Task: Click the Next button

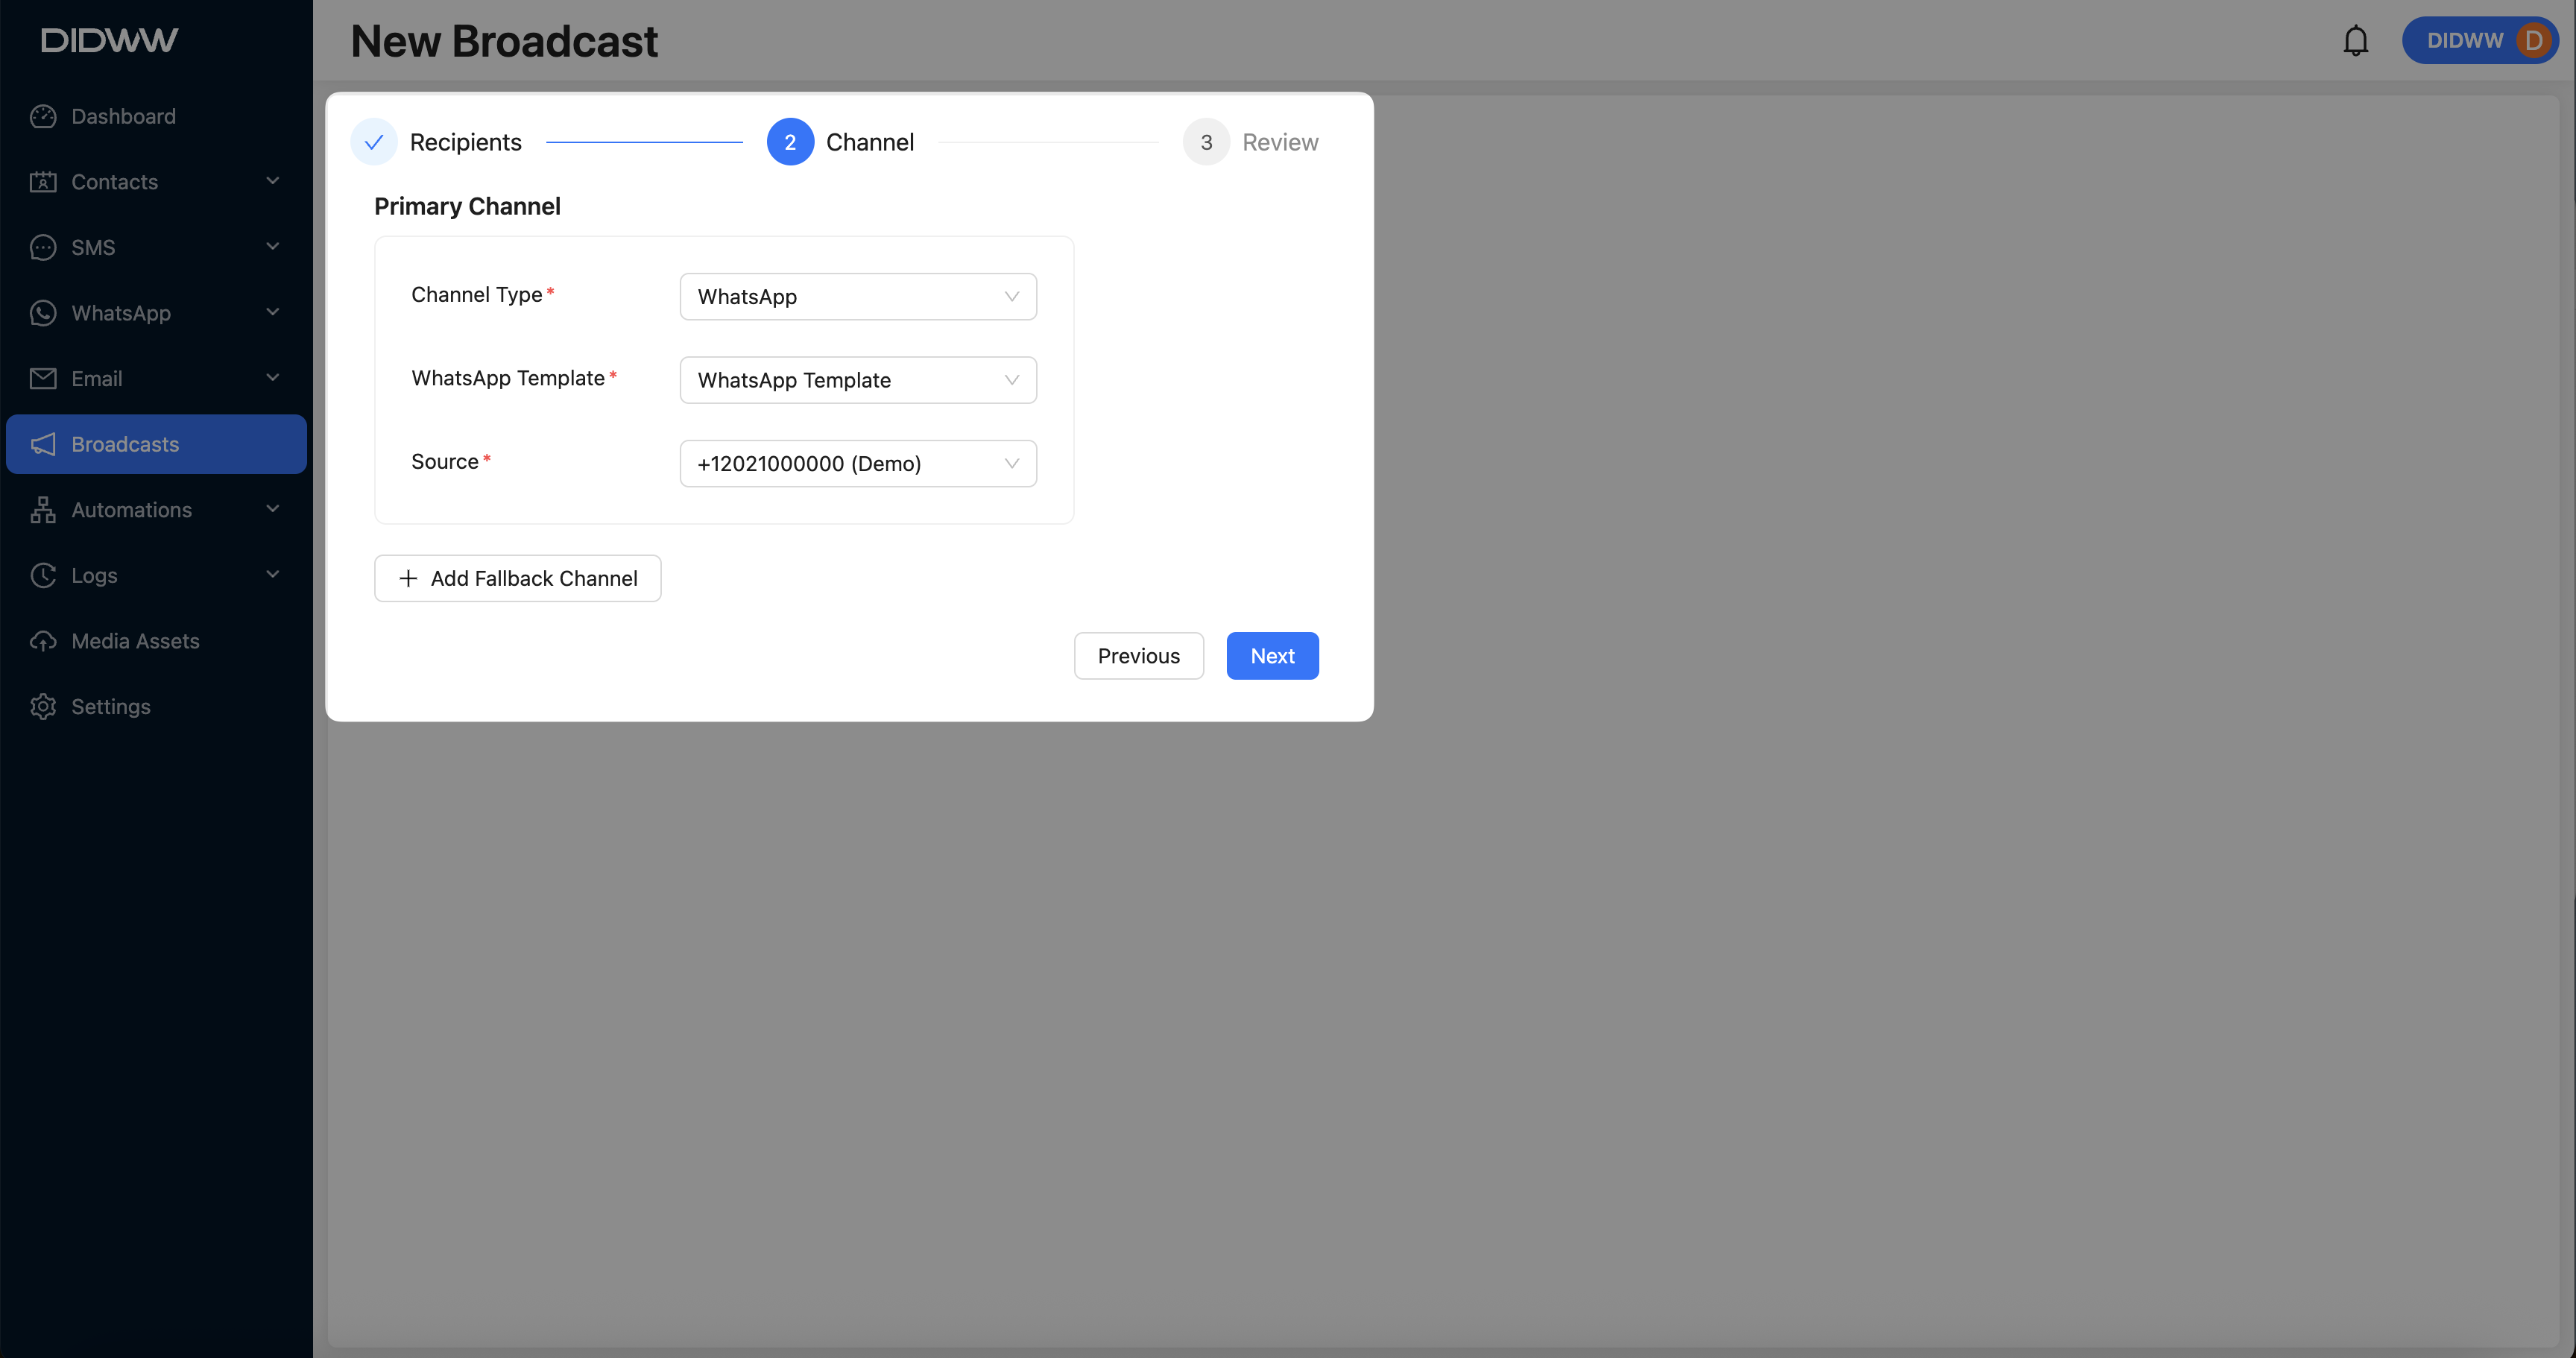Action: 1272,656
